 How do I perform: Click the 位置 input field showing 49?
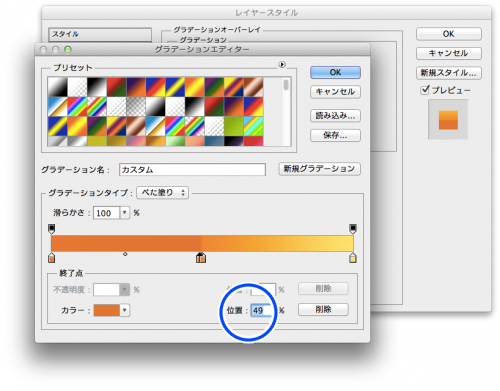point(262,310)
